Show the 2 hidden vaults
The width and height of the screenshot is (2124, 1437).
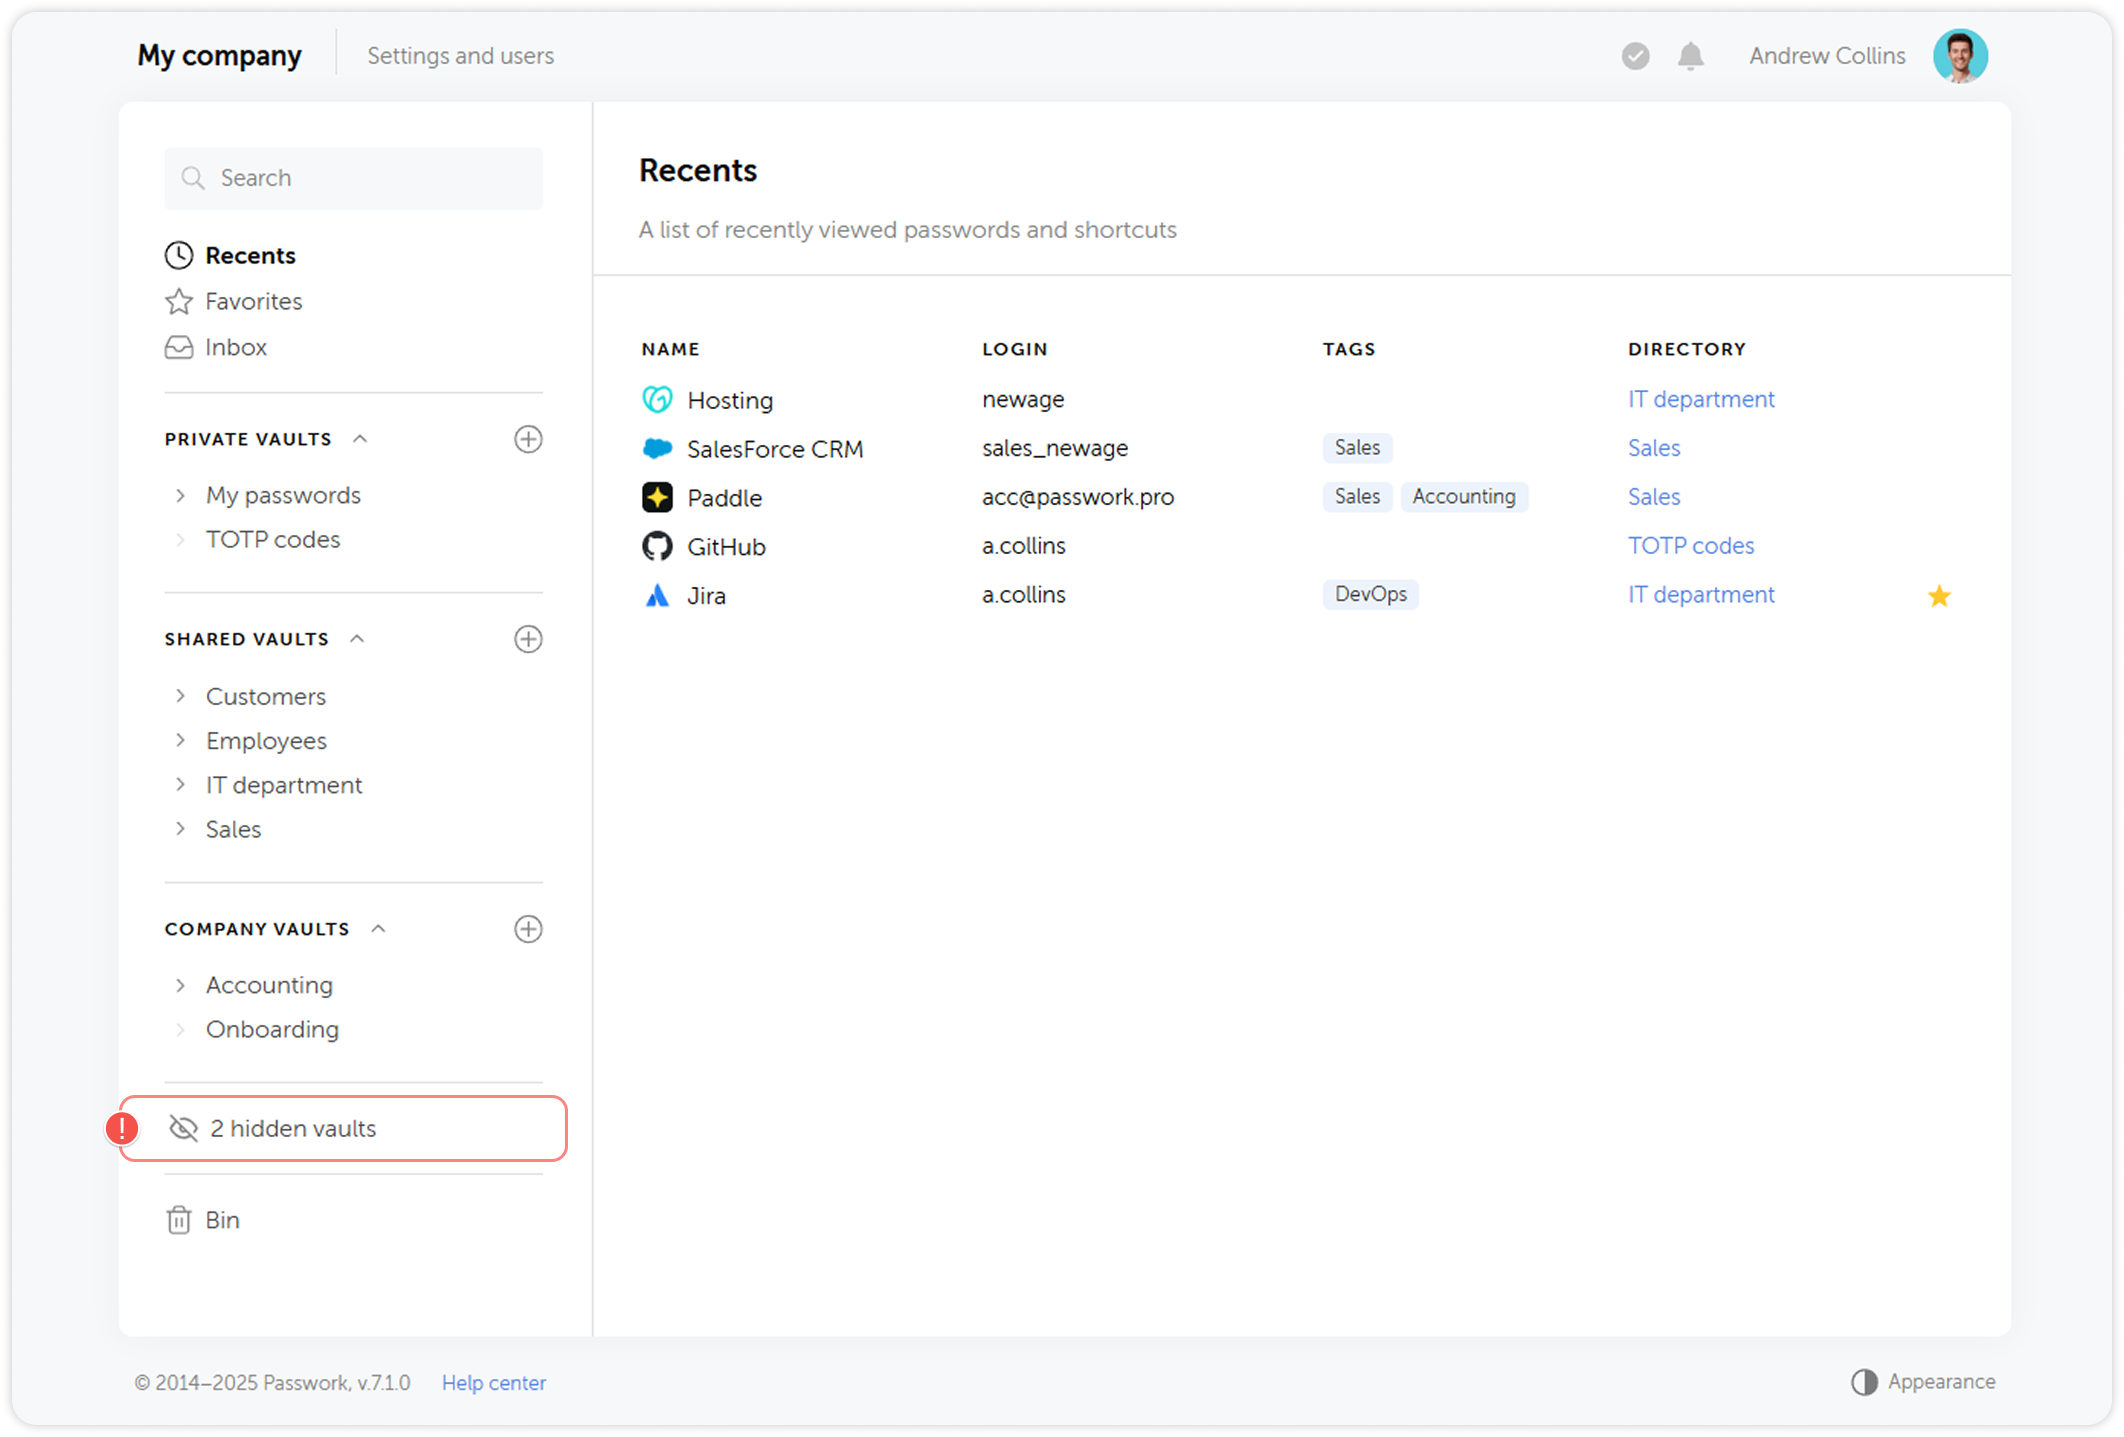tap(293, 1128)
